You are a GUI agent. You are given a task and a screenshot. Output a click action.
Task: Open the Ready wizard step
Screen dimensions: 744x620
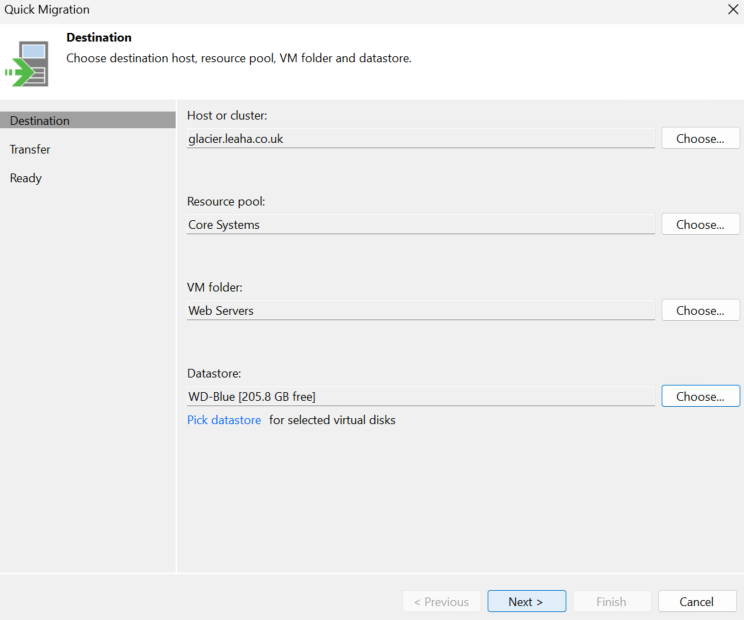26,178
